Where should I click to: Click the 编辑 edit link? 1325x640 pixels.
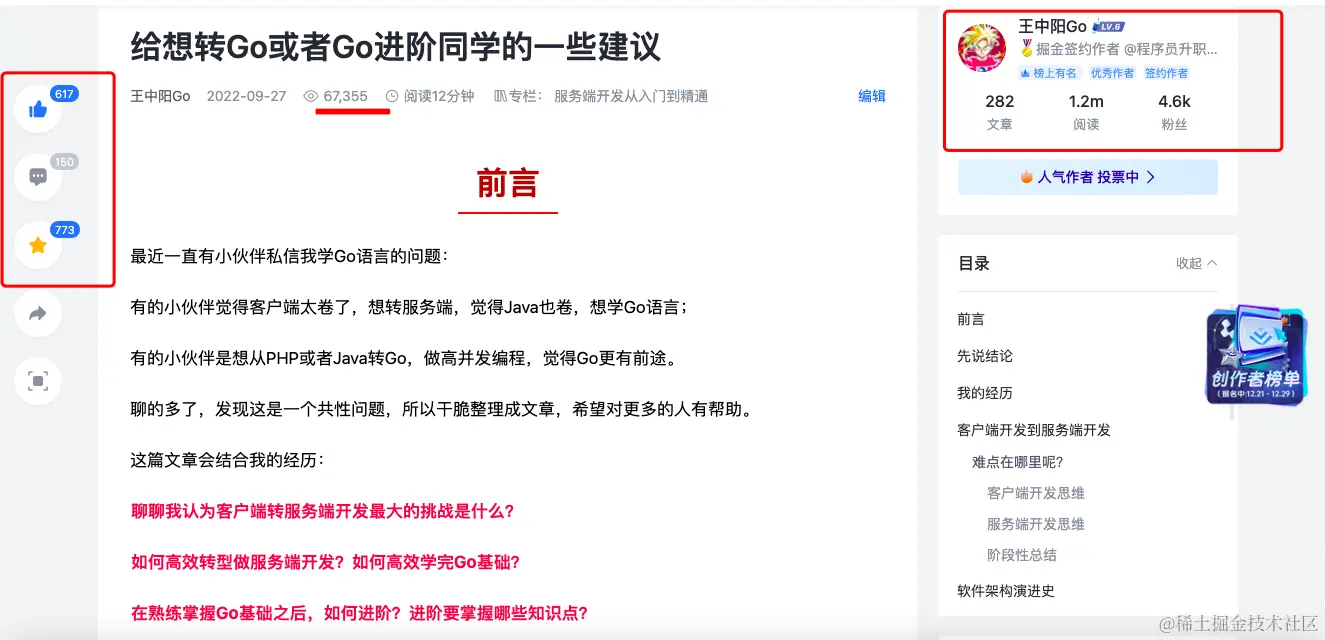[872, 96]
